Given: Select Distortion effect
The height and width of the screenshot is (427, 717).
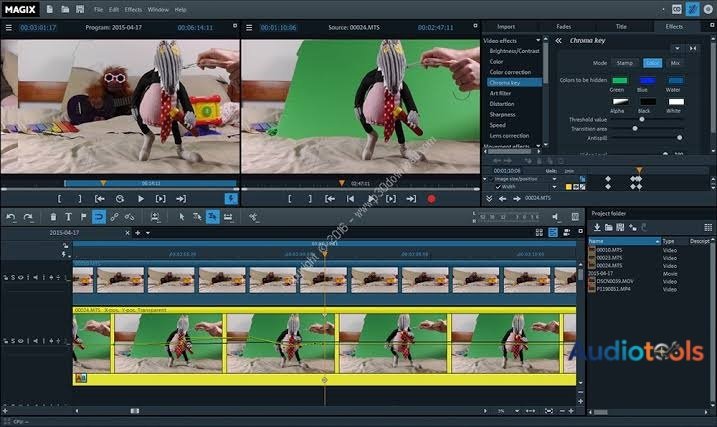Looking at the screenshot, I should [502, 104].
